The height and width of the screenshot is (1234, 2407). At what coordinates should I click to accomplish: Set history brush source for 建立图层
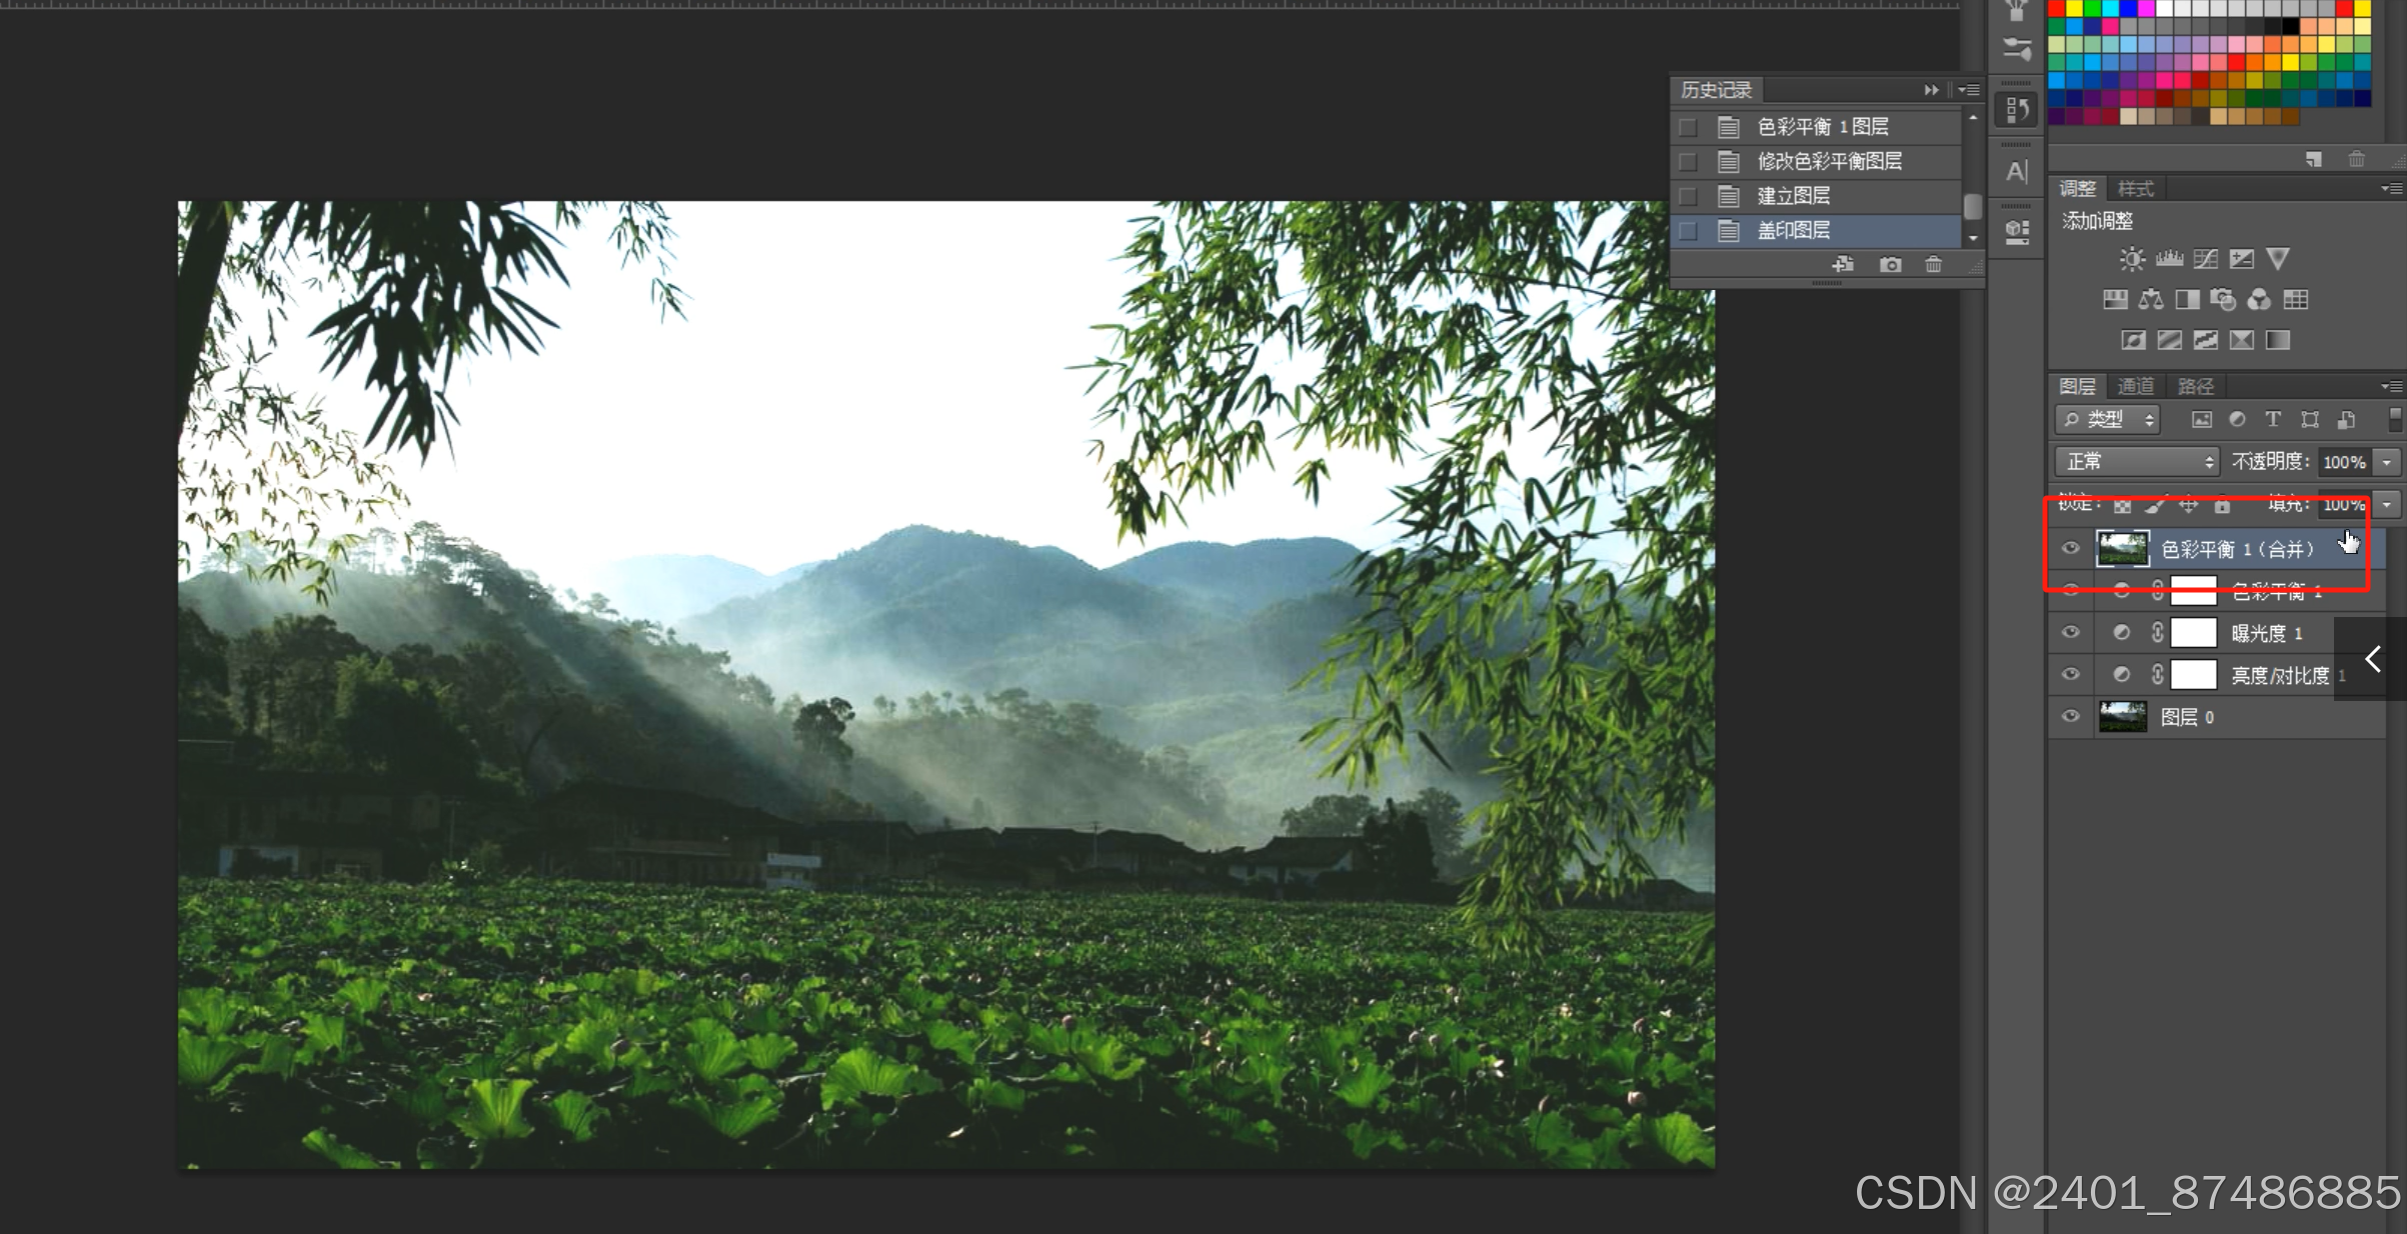point(1688,196)
